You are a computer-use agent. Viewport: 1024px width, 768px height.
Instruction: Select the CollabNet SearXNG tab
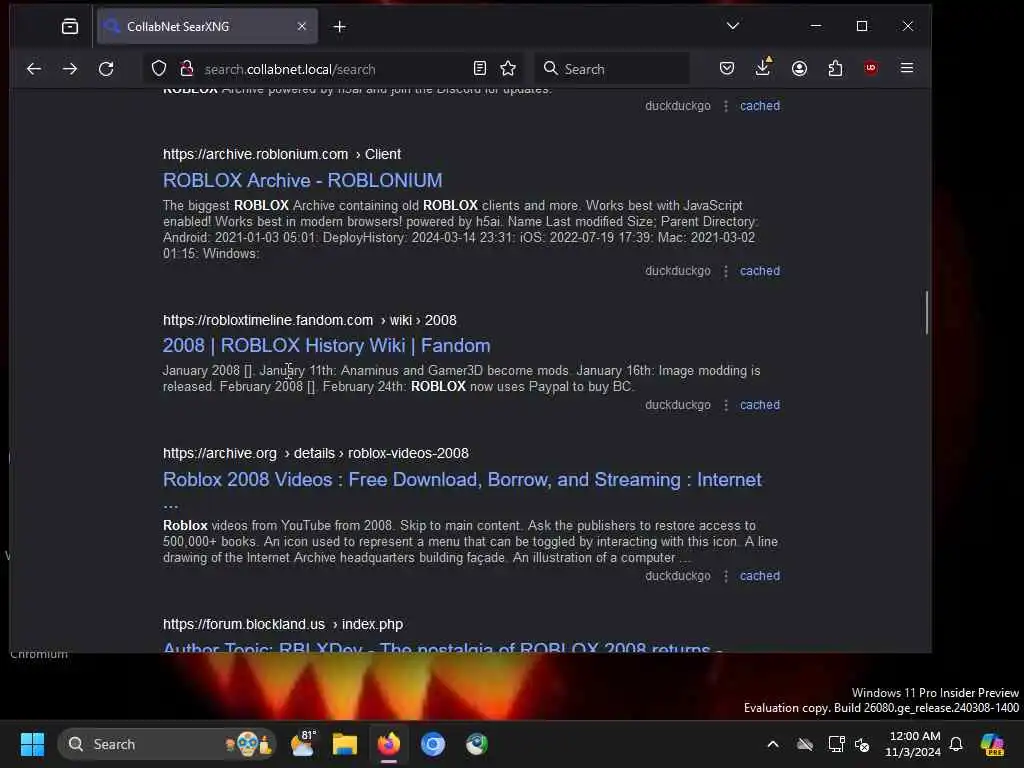(x=207, y=26)
